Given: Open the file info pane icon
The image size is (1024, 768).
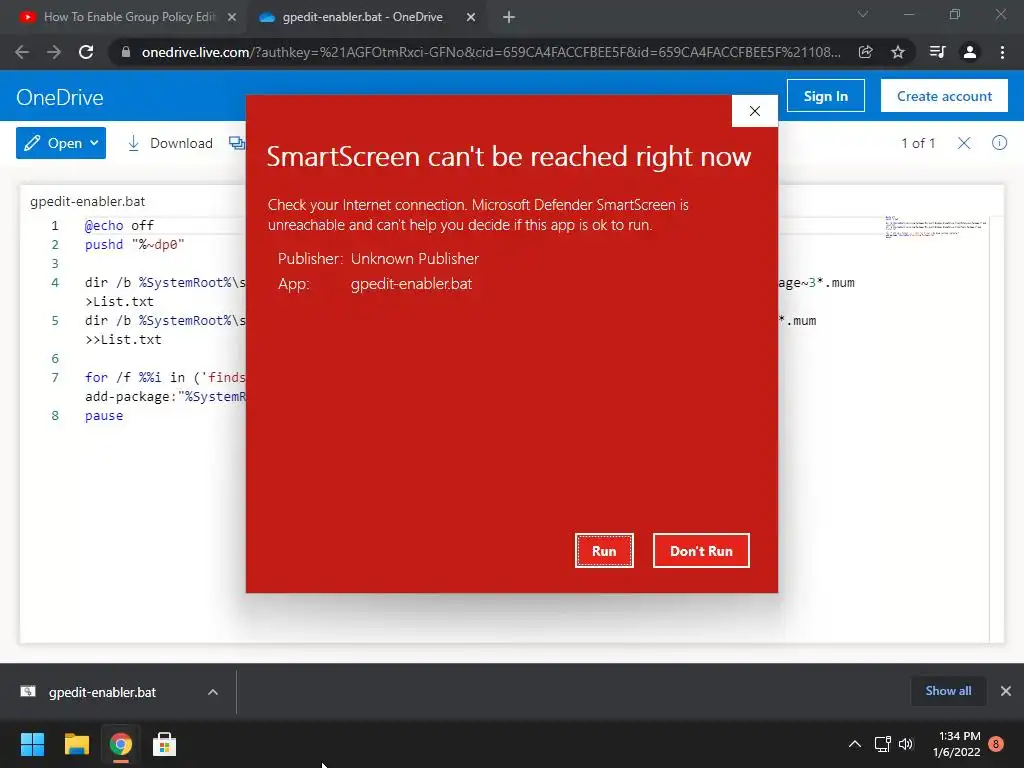Looking at the screenshot, I should point(999,143).
